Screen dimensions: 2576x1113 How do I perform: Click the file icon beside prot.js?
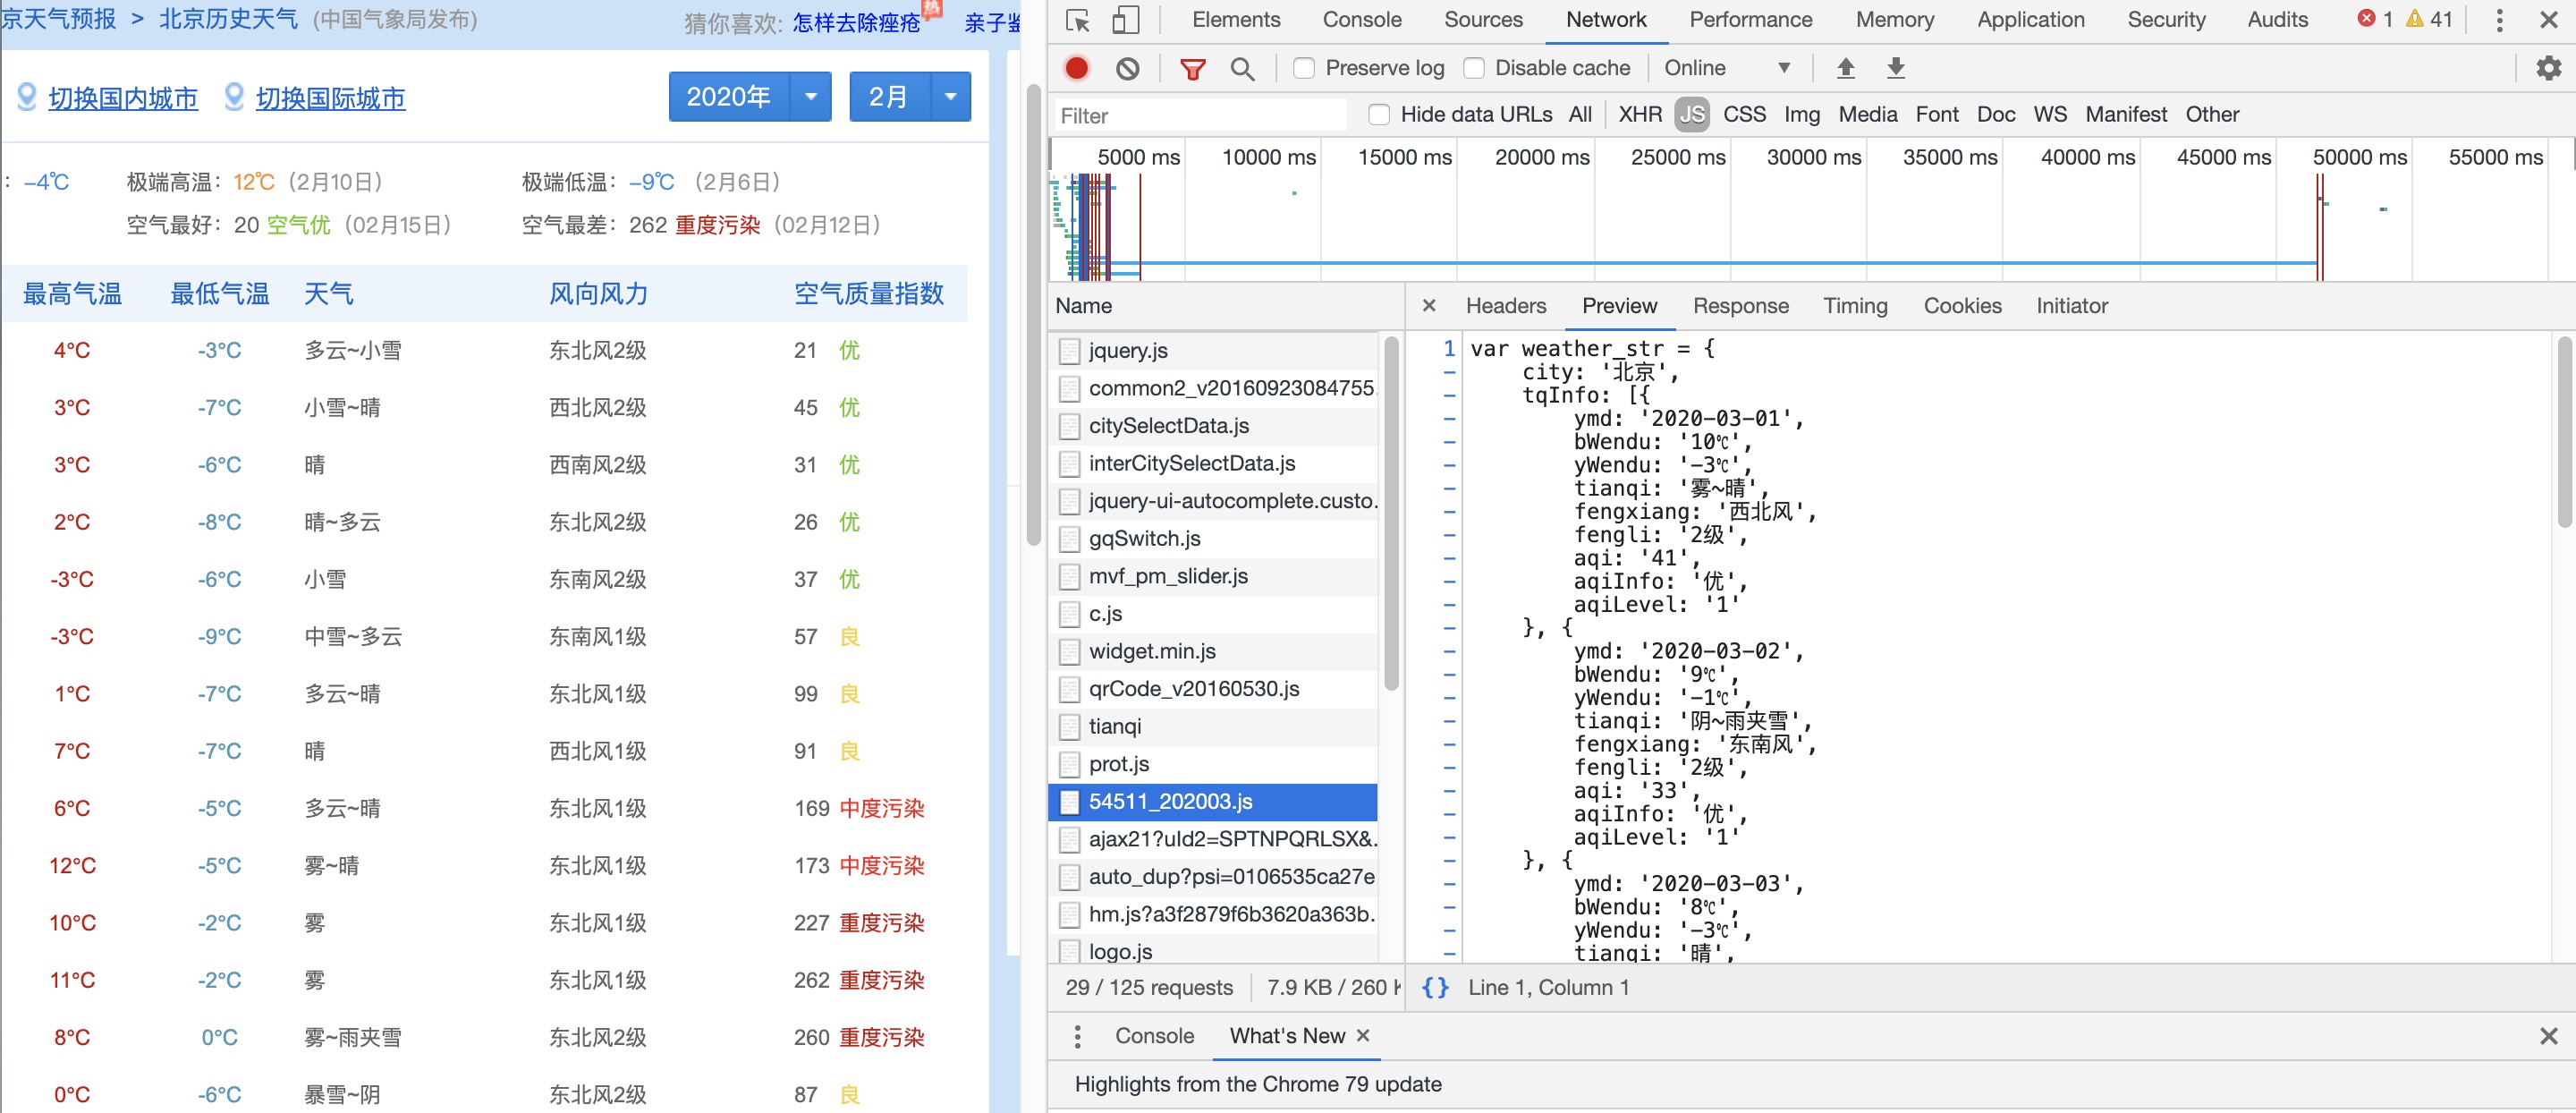(x=1069, y=764)
